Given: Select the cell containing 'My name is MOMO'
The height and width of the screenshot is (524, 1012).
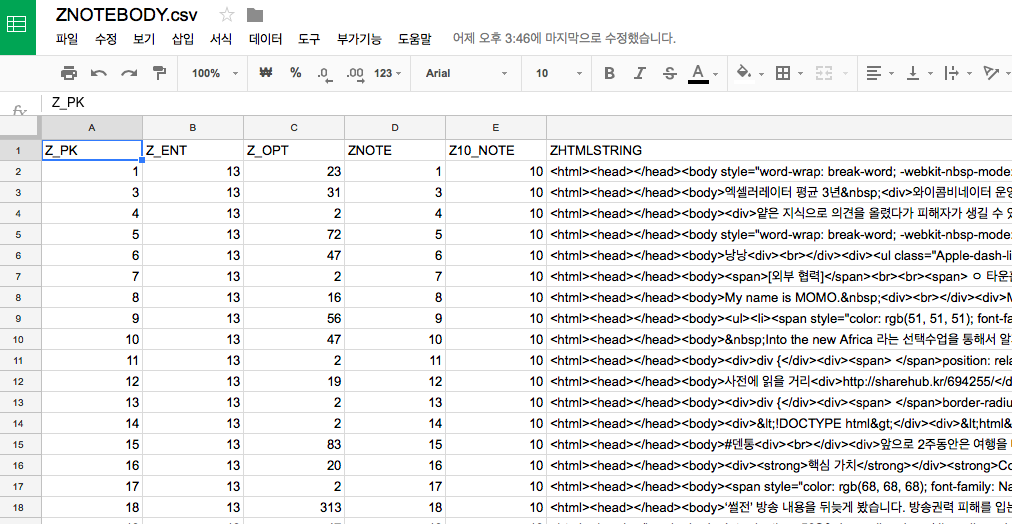Looking at the screenshot, I should pyautogui.click(x=779, y=297).
